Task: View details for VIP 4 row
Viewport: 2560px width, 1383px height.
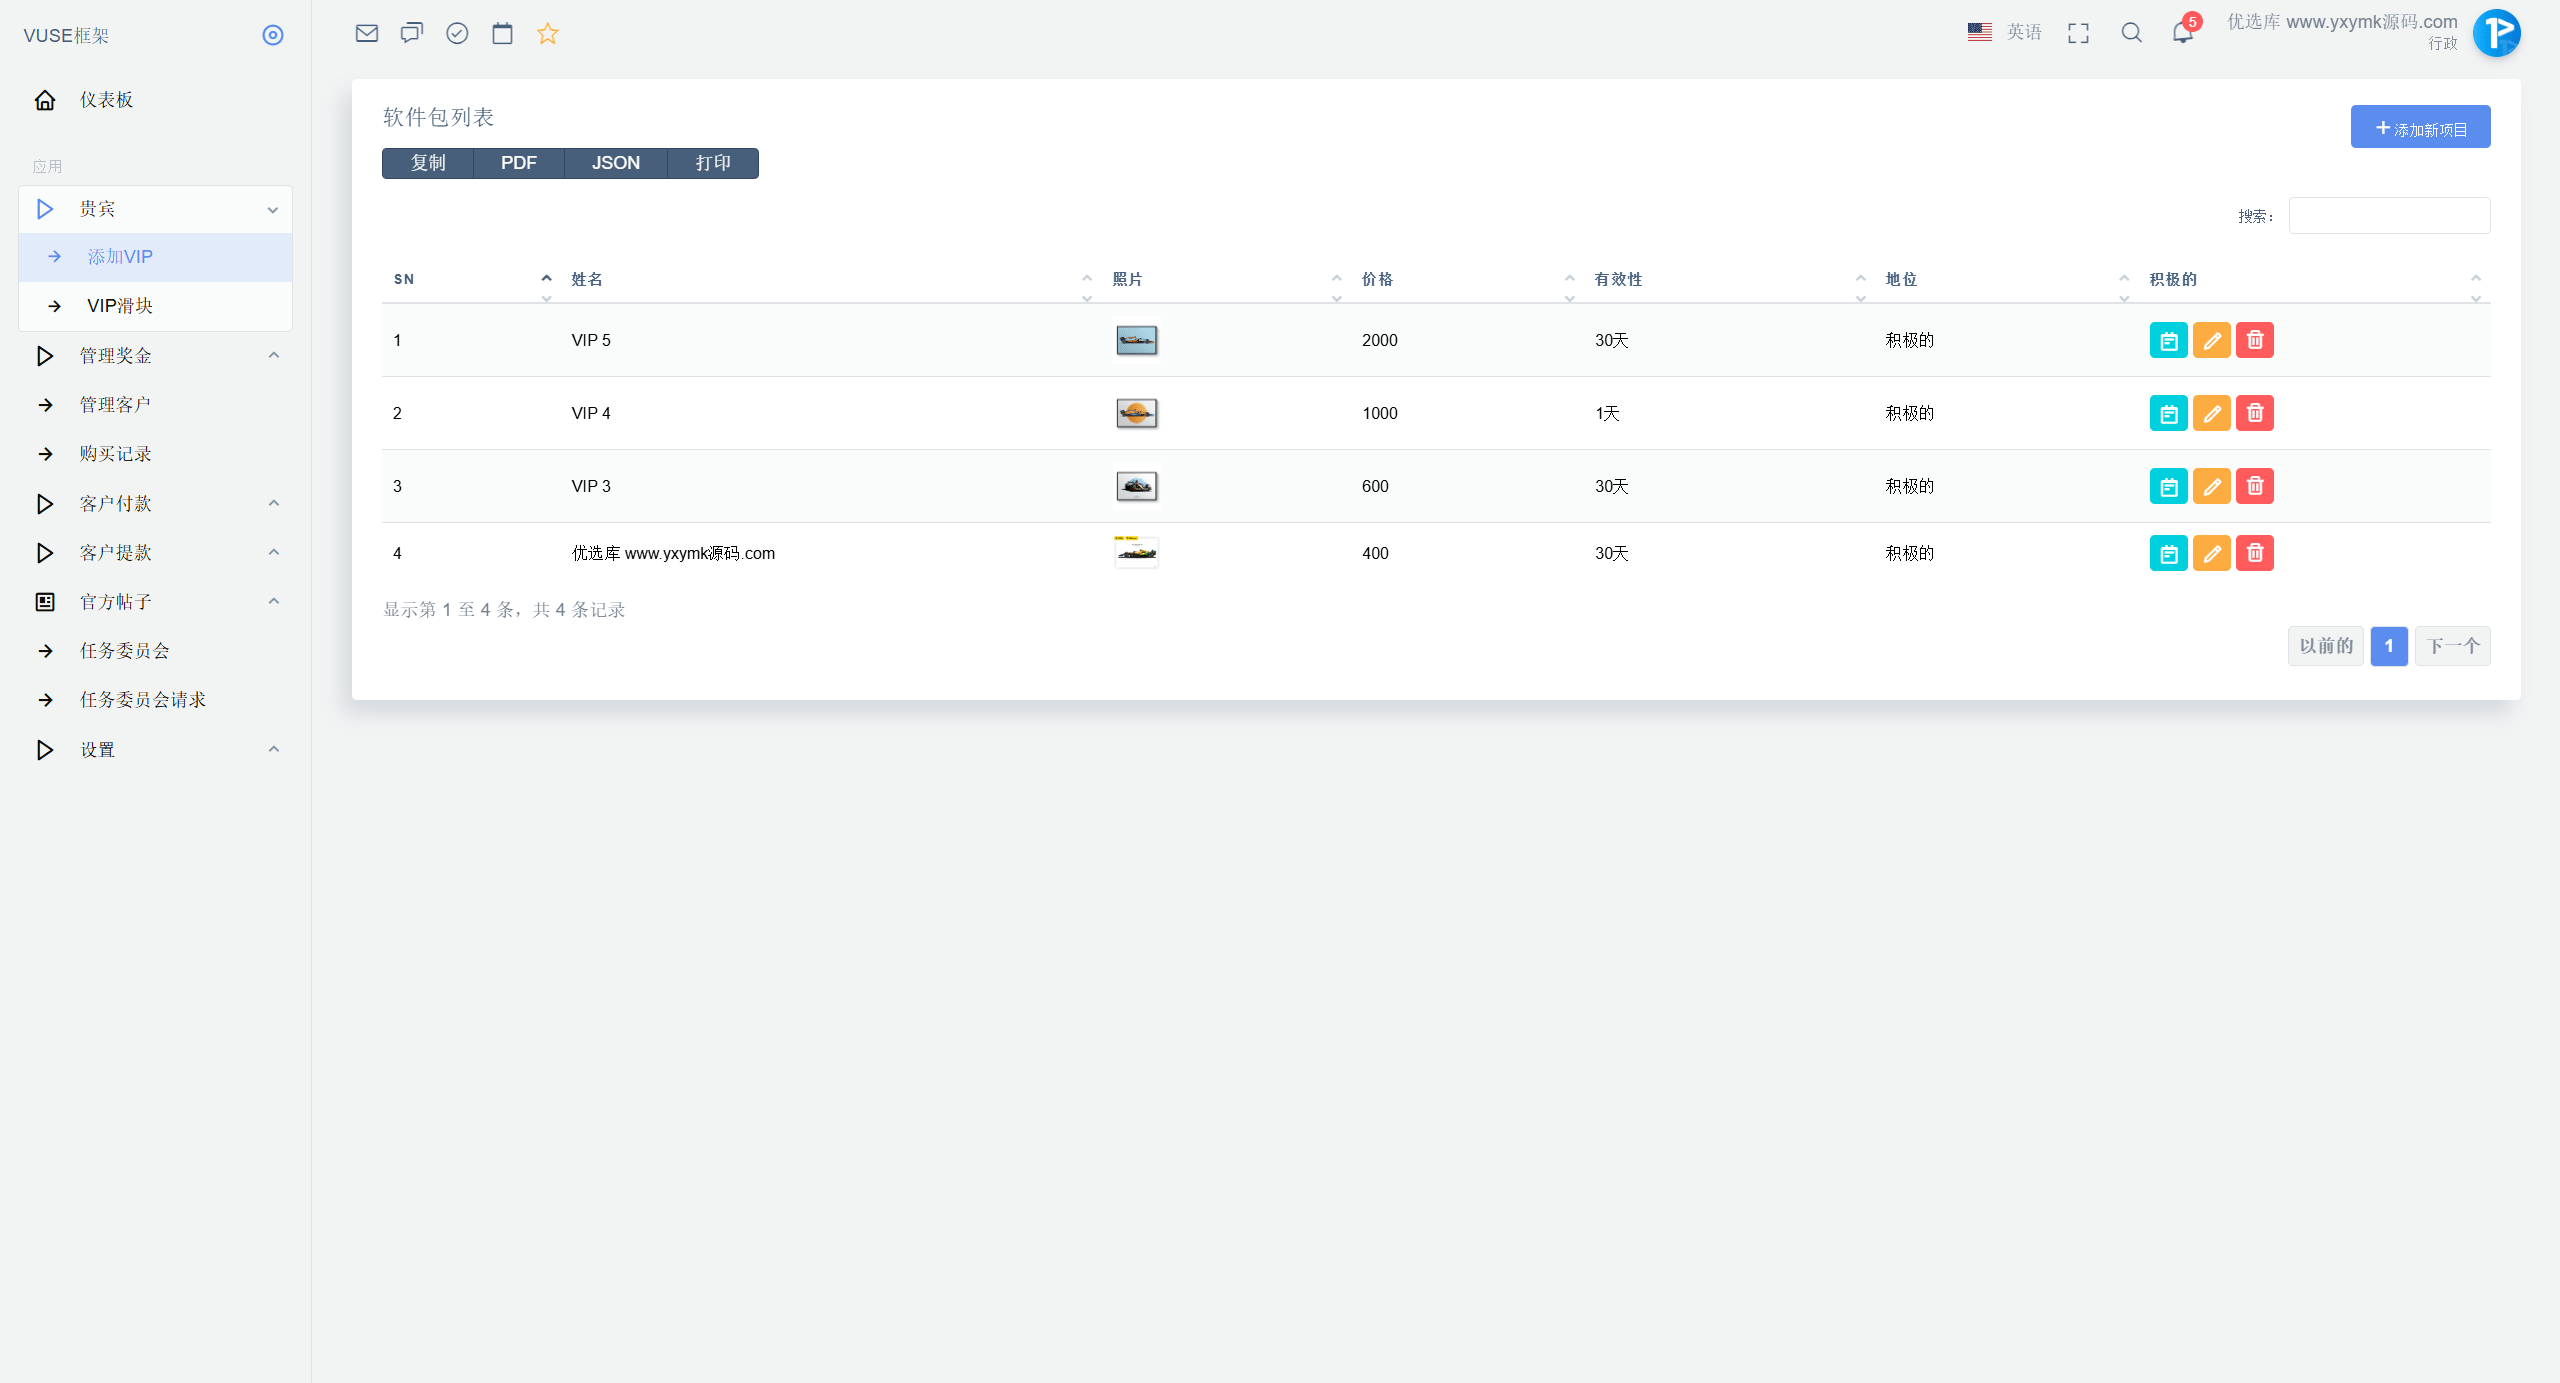Action: coord(2168,413)
